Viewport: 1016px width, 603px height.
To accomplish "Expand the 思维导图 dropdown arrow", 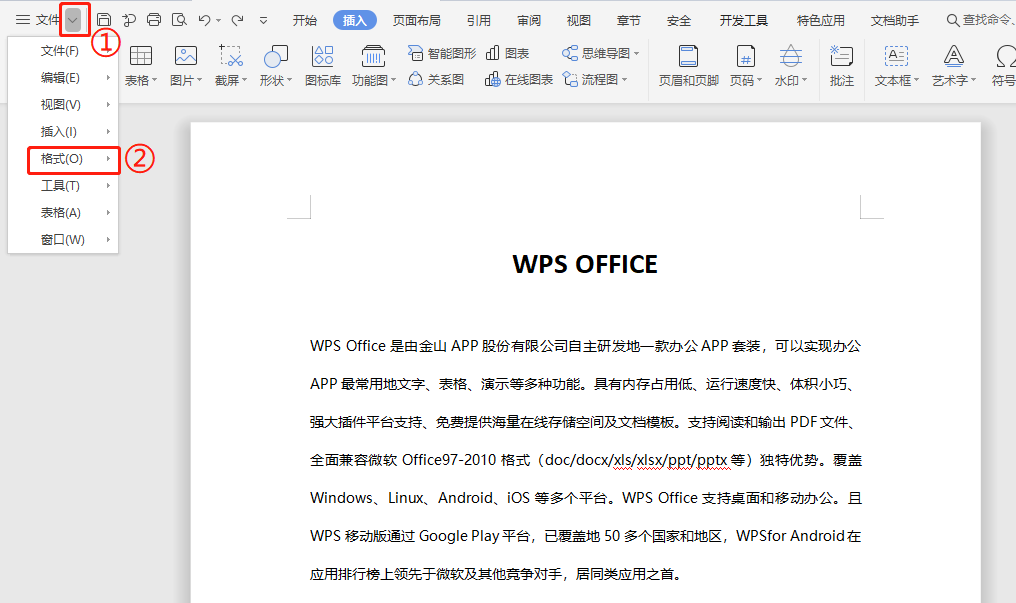I will pyautogui.click(x=636, y=53).
